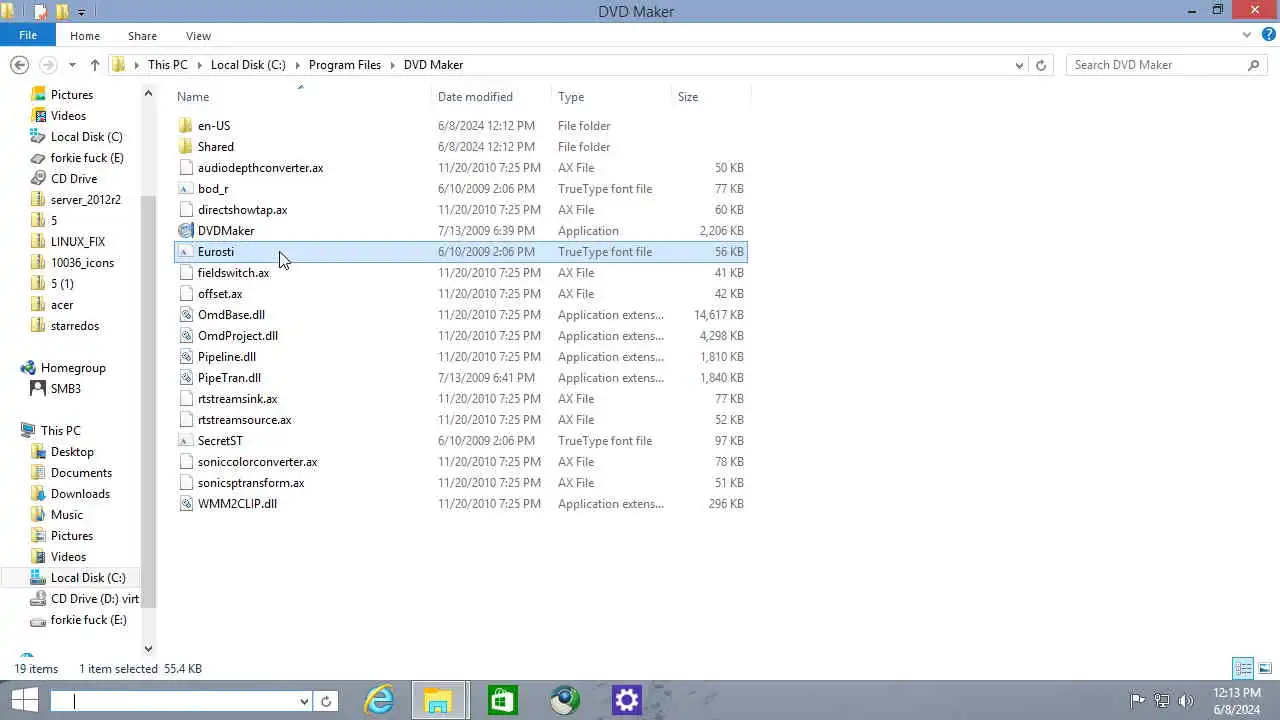Refresh the DVD Maker folder view
Image resolution: width=1280 pixels, height=720 pixels.
1041,65
